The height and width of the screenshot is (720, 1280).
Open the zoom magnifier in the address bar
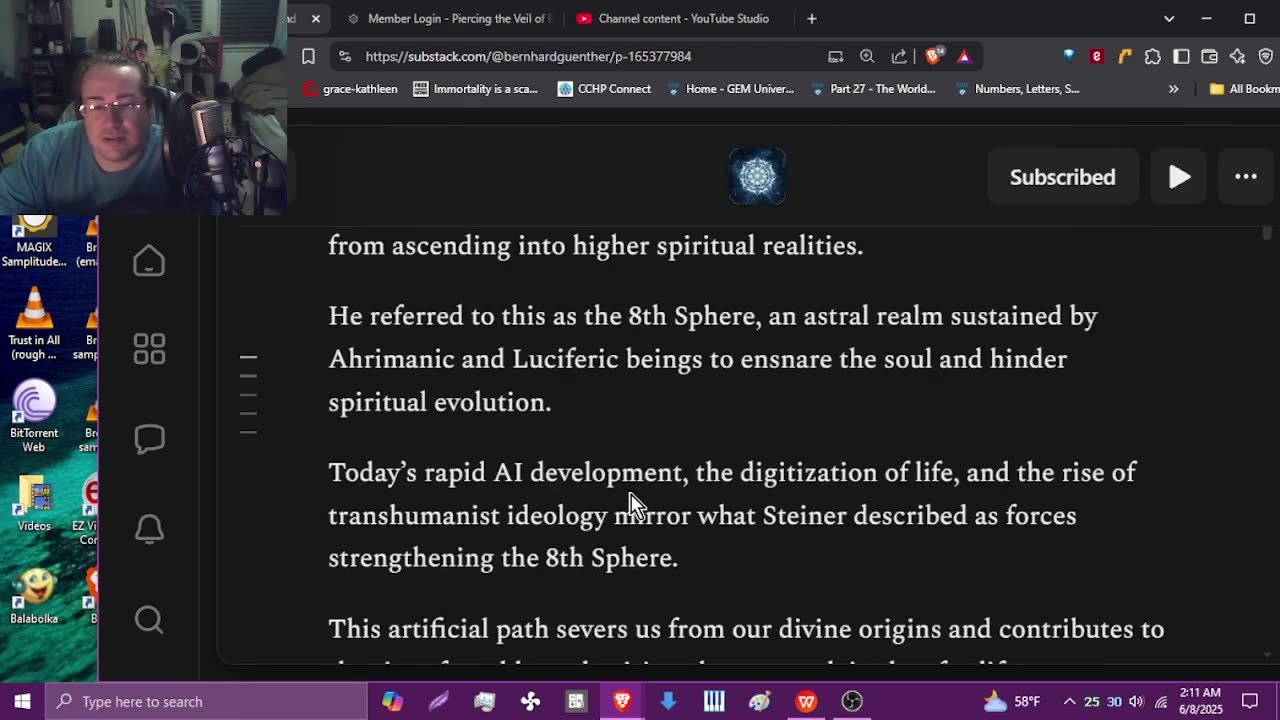867,57
